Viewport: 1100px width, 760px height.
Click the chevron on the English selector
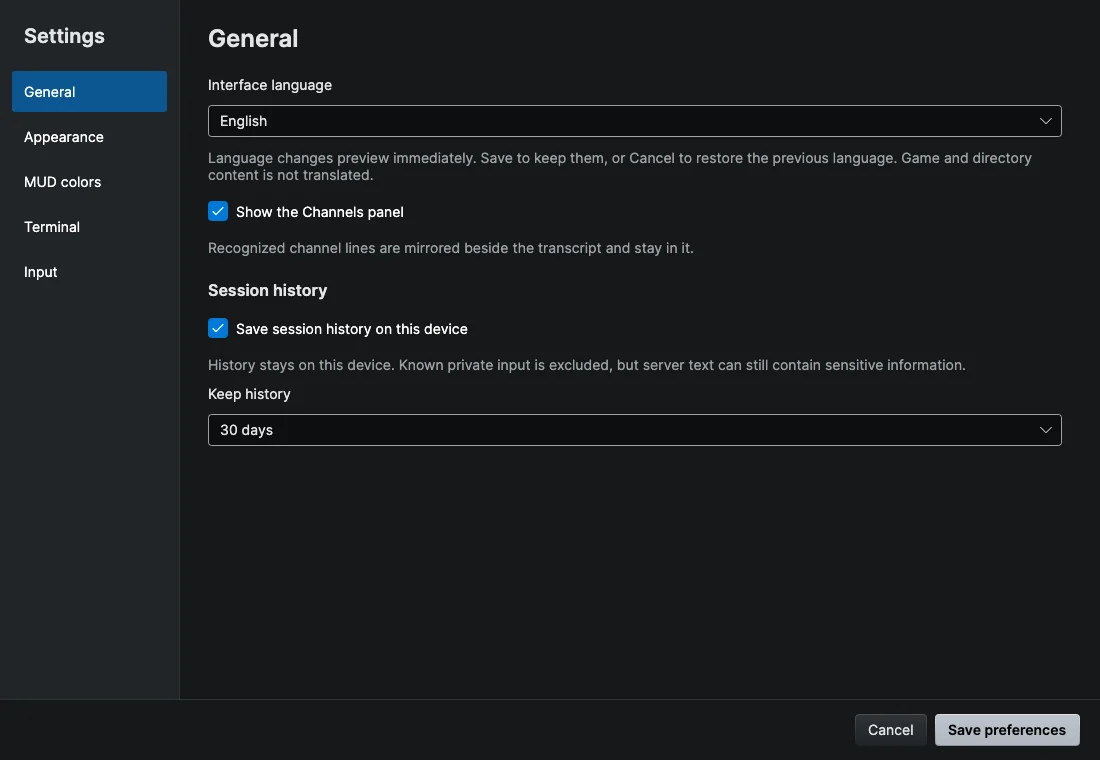[1045, 121]
